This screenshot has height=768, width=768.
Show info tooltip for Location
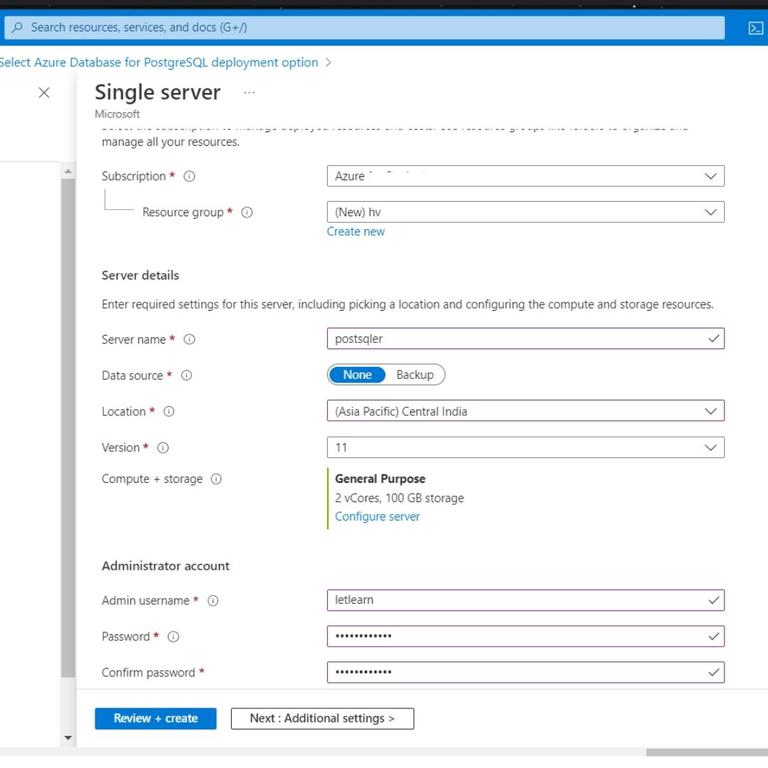click(x=169, y=411)
